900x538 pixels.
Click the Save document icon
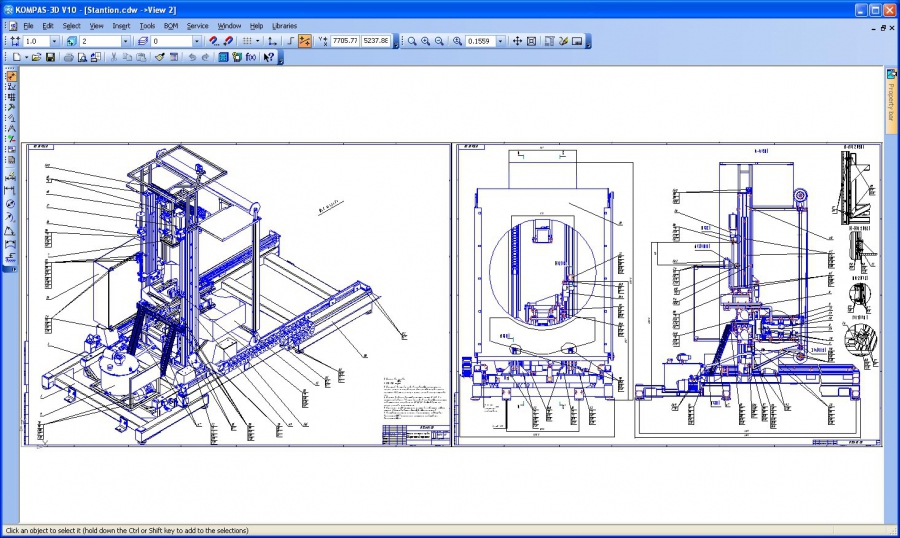click(x=50, y=58)
